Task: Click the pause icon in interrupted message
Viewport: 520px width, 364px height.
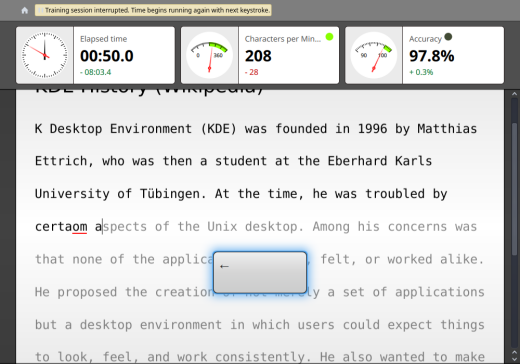Action: (40, 10)
